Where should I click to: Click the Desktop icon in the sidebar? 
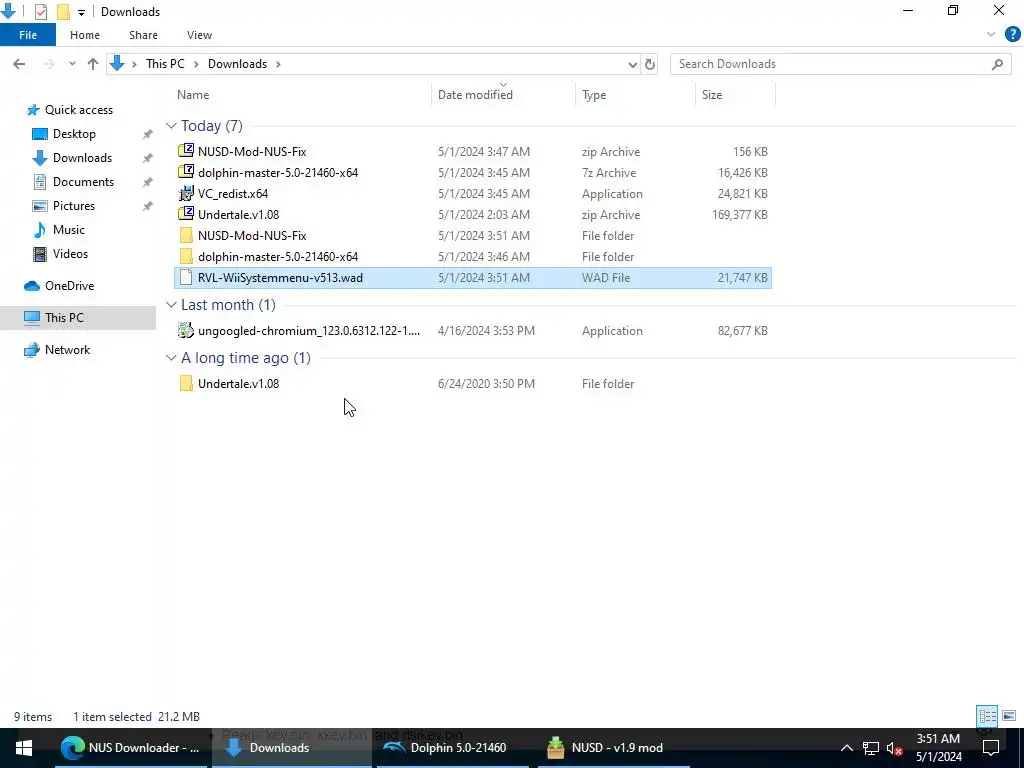coord(40,134)
